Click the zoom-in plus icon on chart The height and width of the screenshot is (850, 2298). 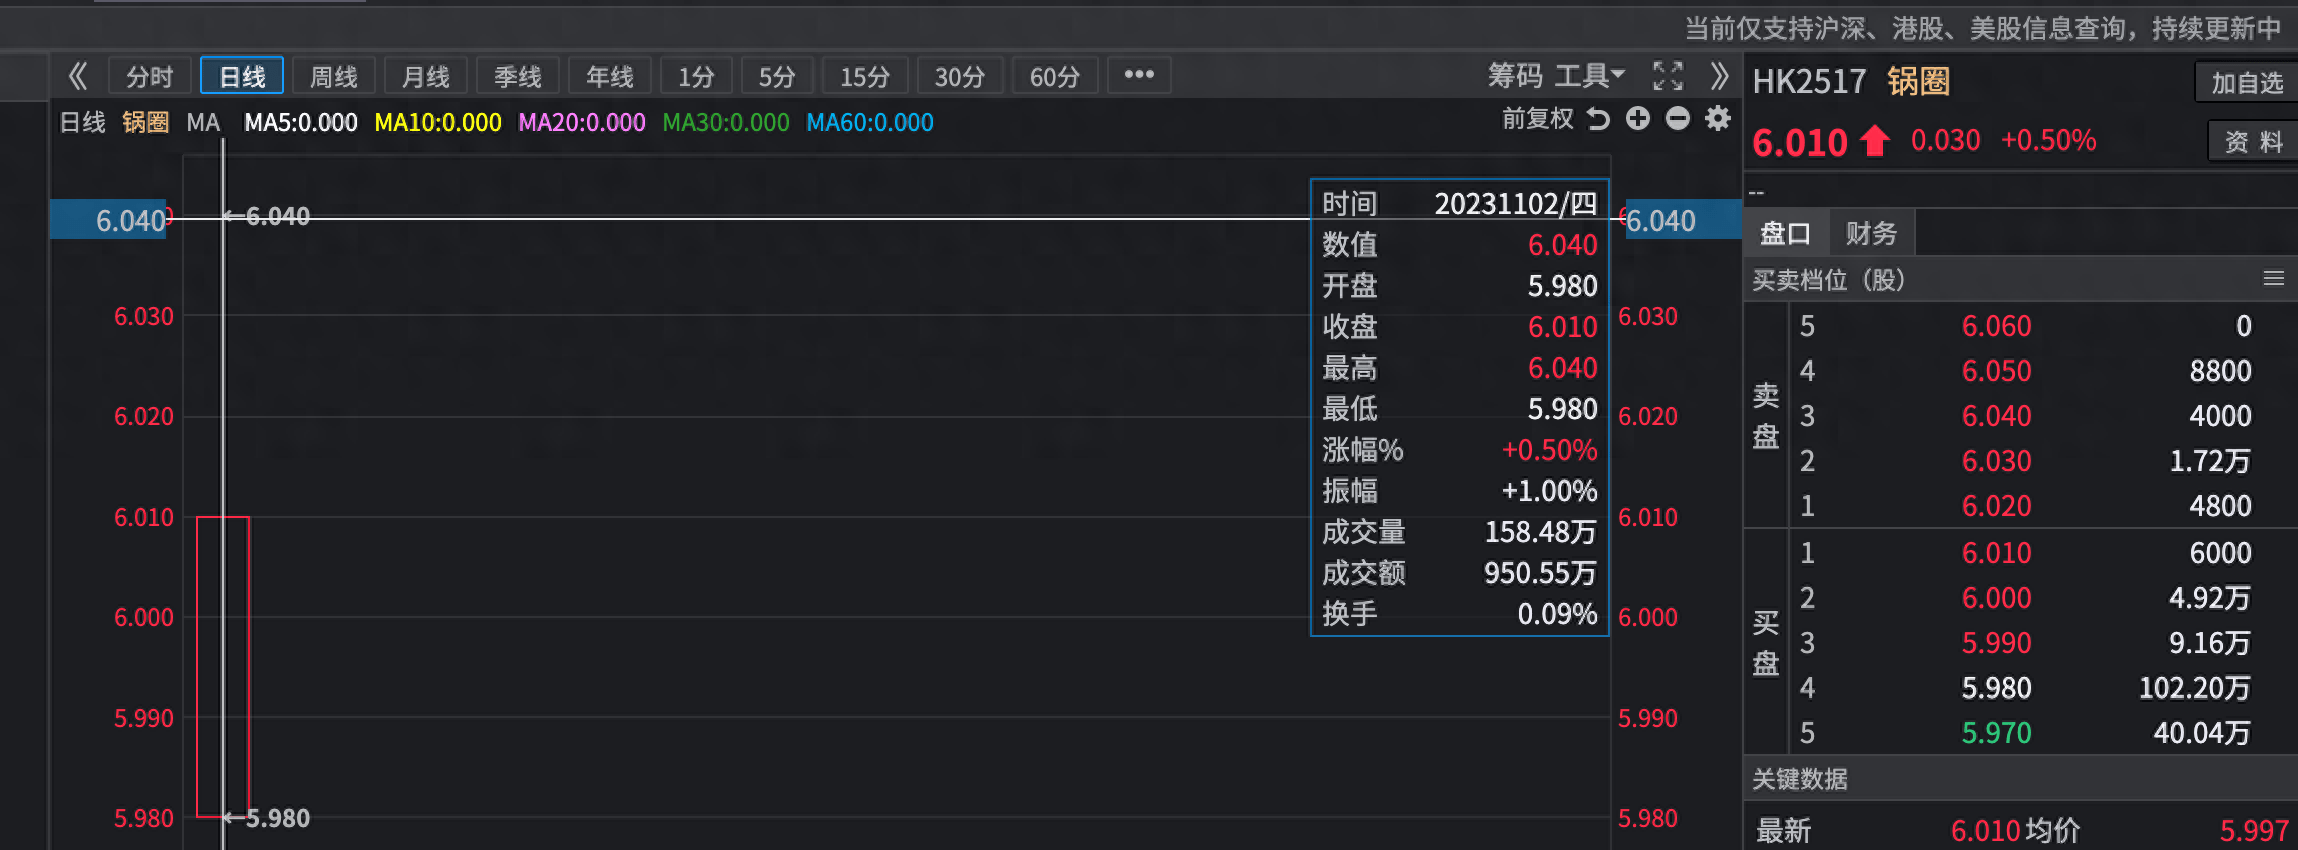pyautogui.click(x=1637, y=119)
